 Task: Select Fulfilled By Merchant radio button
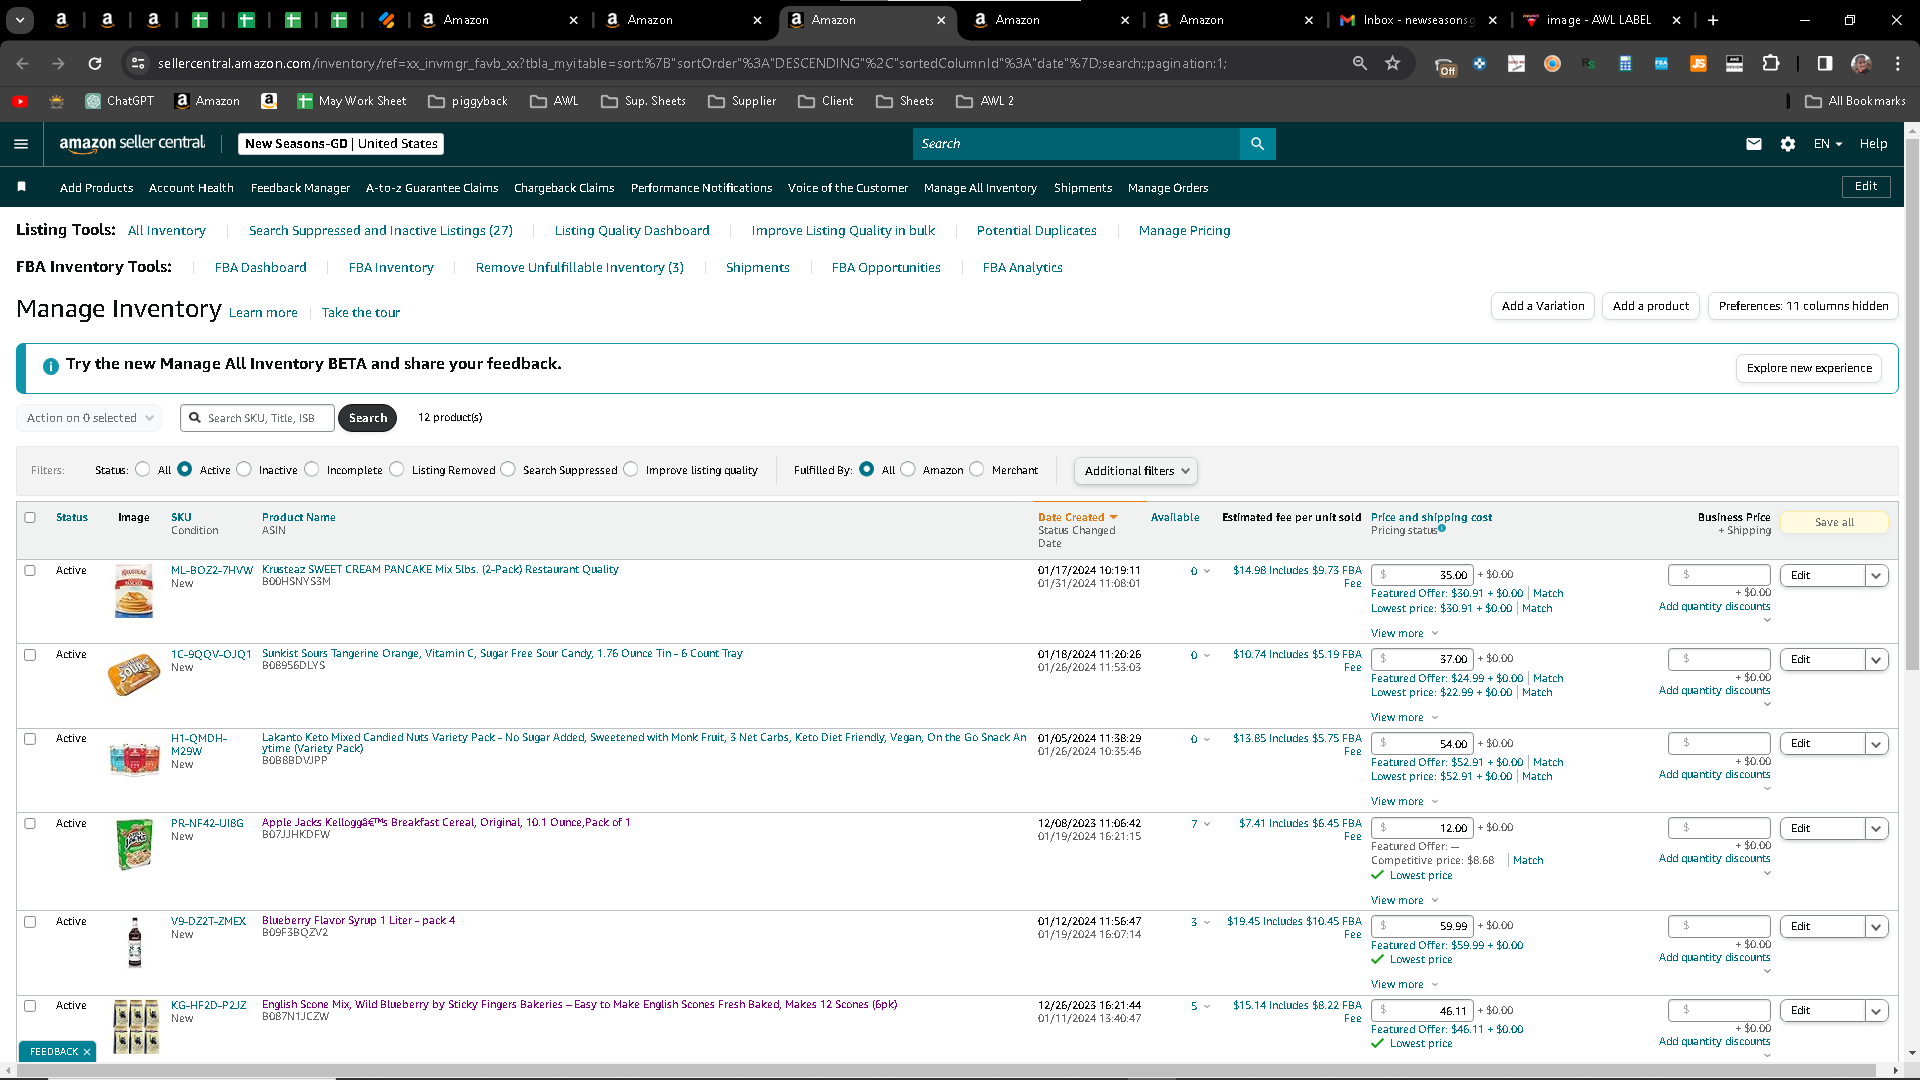point(977,469)
